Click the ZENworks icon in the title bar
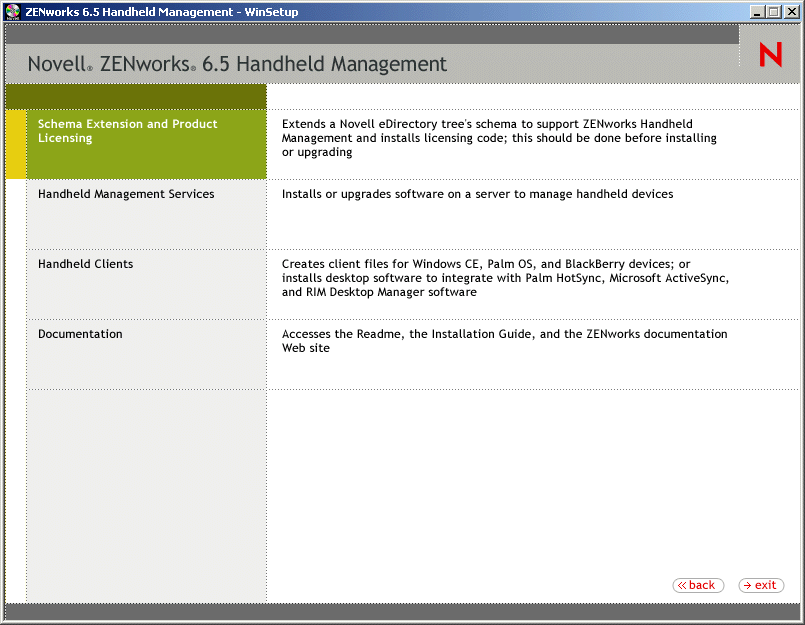The height and width of the screenshot is (625, 805). tap(11, 11)
